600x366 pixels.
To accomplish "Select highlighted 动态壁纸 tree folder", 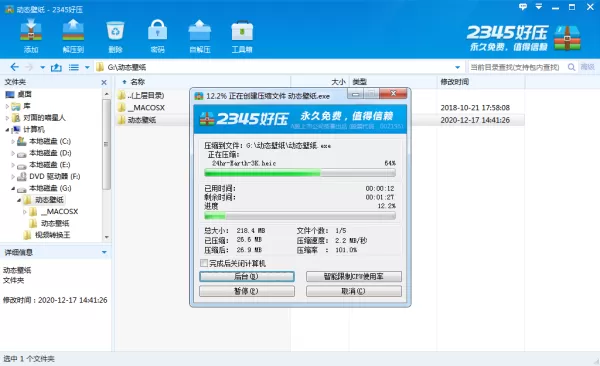I will coord(49,200).
